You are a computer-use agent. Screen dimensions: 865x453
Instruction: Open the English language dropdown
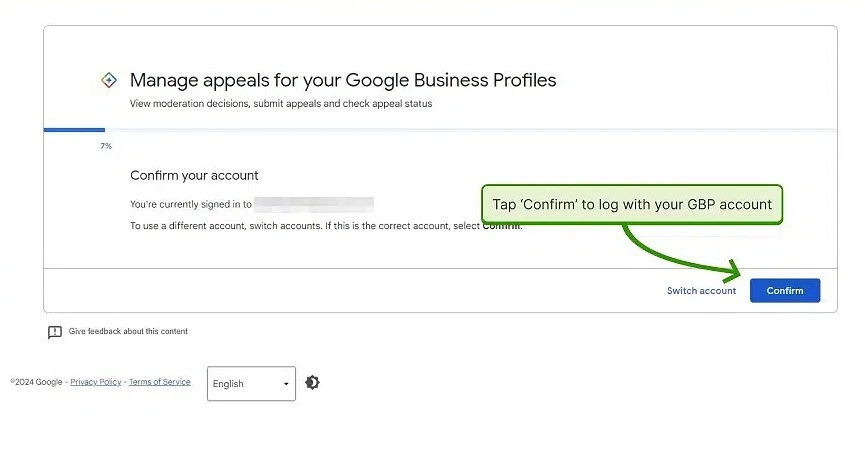point(251,383)
